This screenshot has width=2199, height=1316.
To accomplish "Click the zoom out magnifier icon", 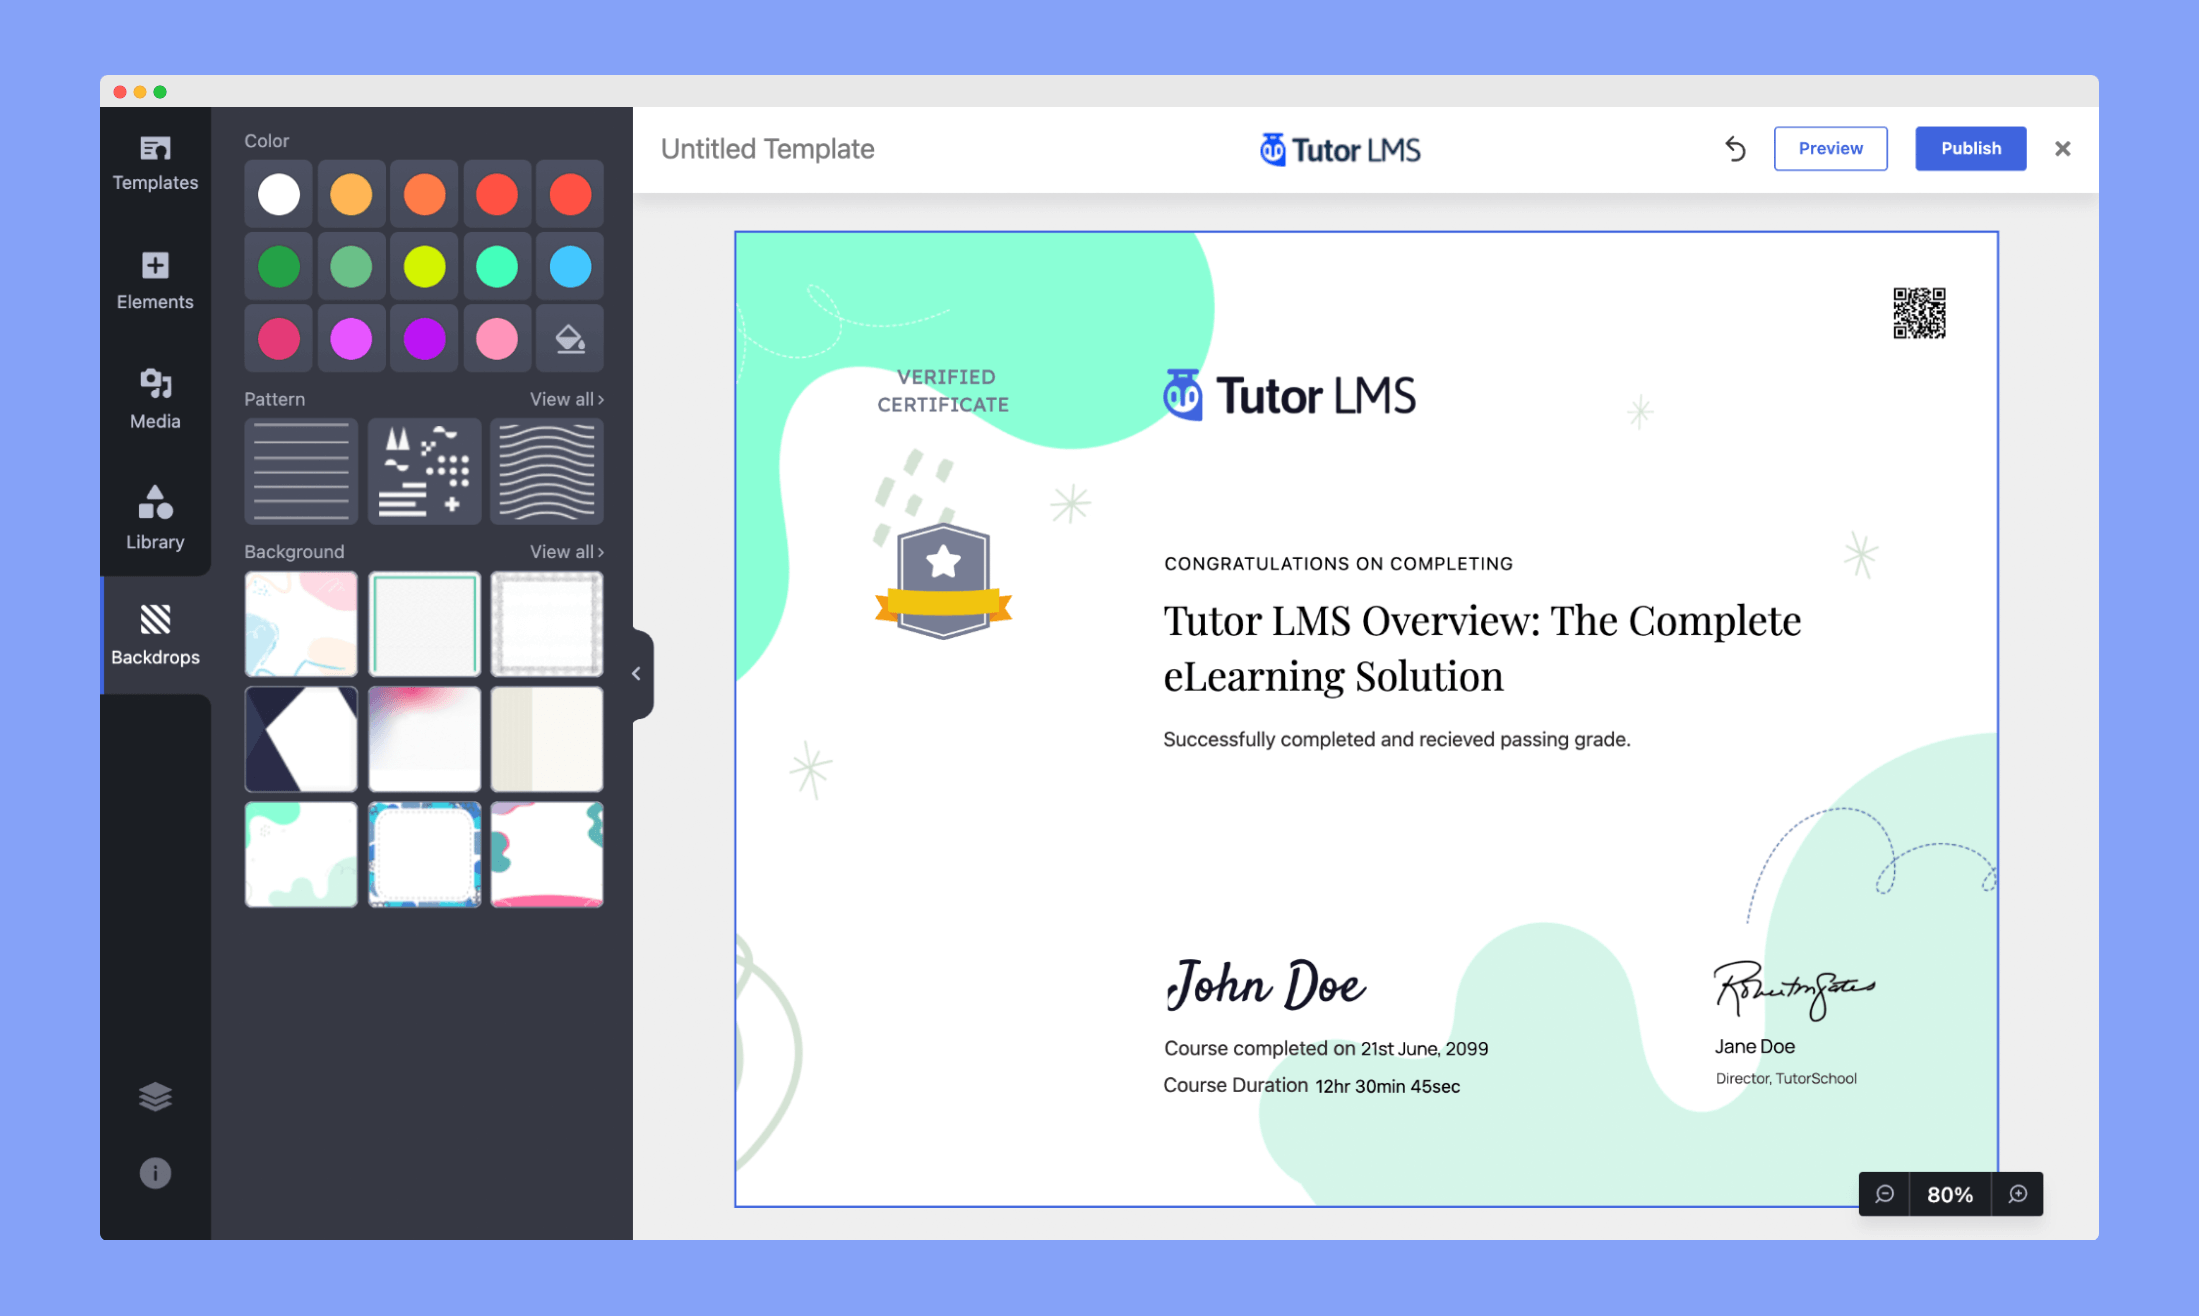I will (x=1884, y=1194).
